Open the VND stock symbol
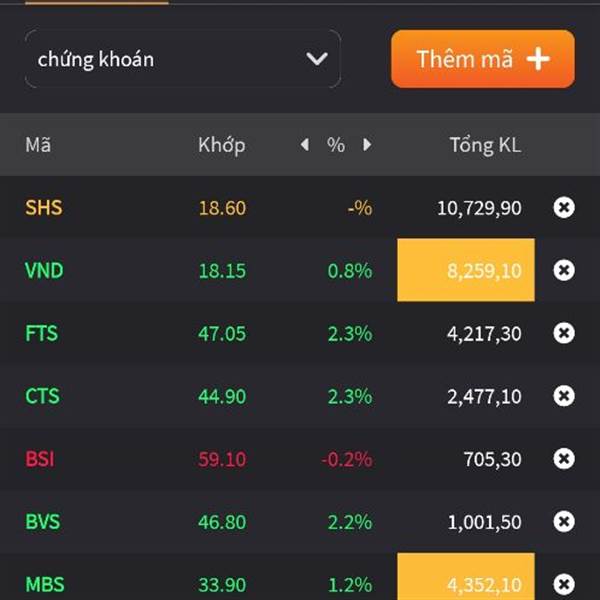Viewport: 600px width, 600px height. (x=44, y=270)
